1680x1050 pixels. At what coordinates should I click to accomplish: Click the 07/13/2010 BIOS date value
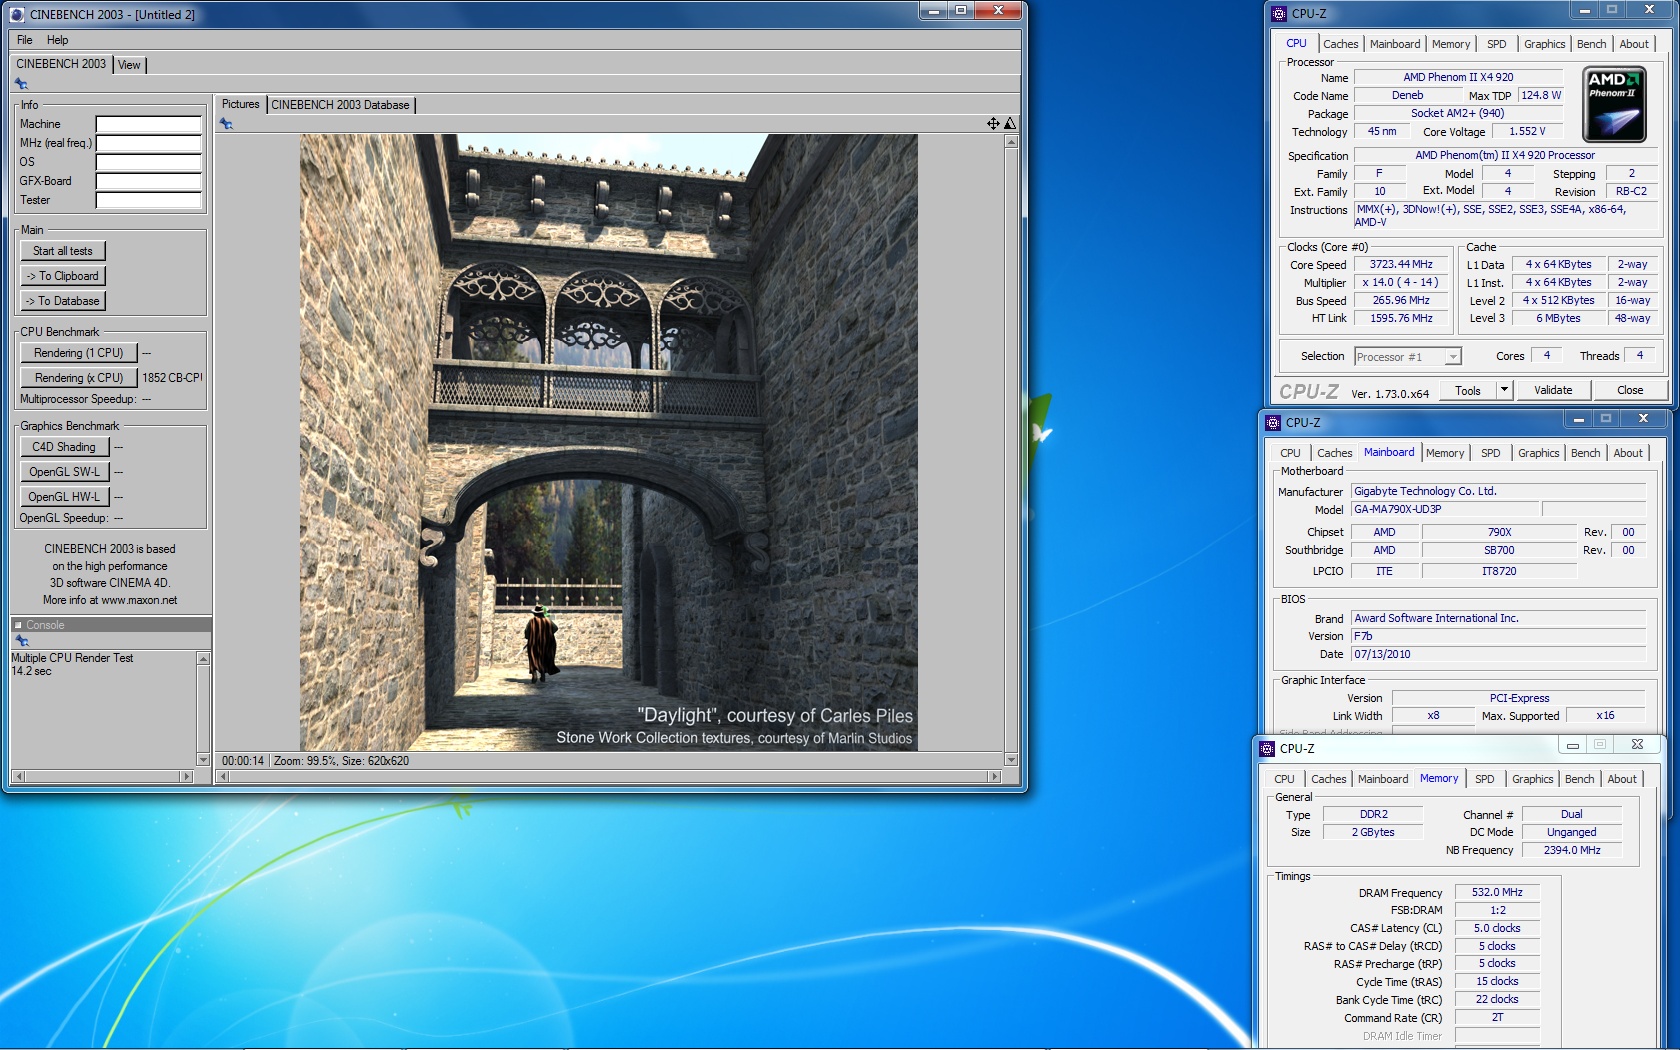pos(1498,654)
